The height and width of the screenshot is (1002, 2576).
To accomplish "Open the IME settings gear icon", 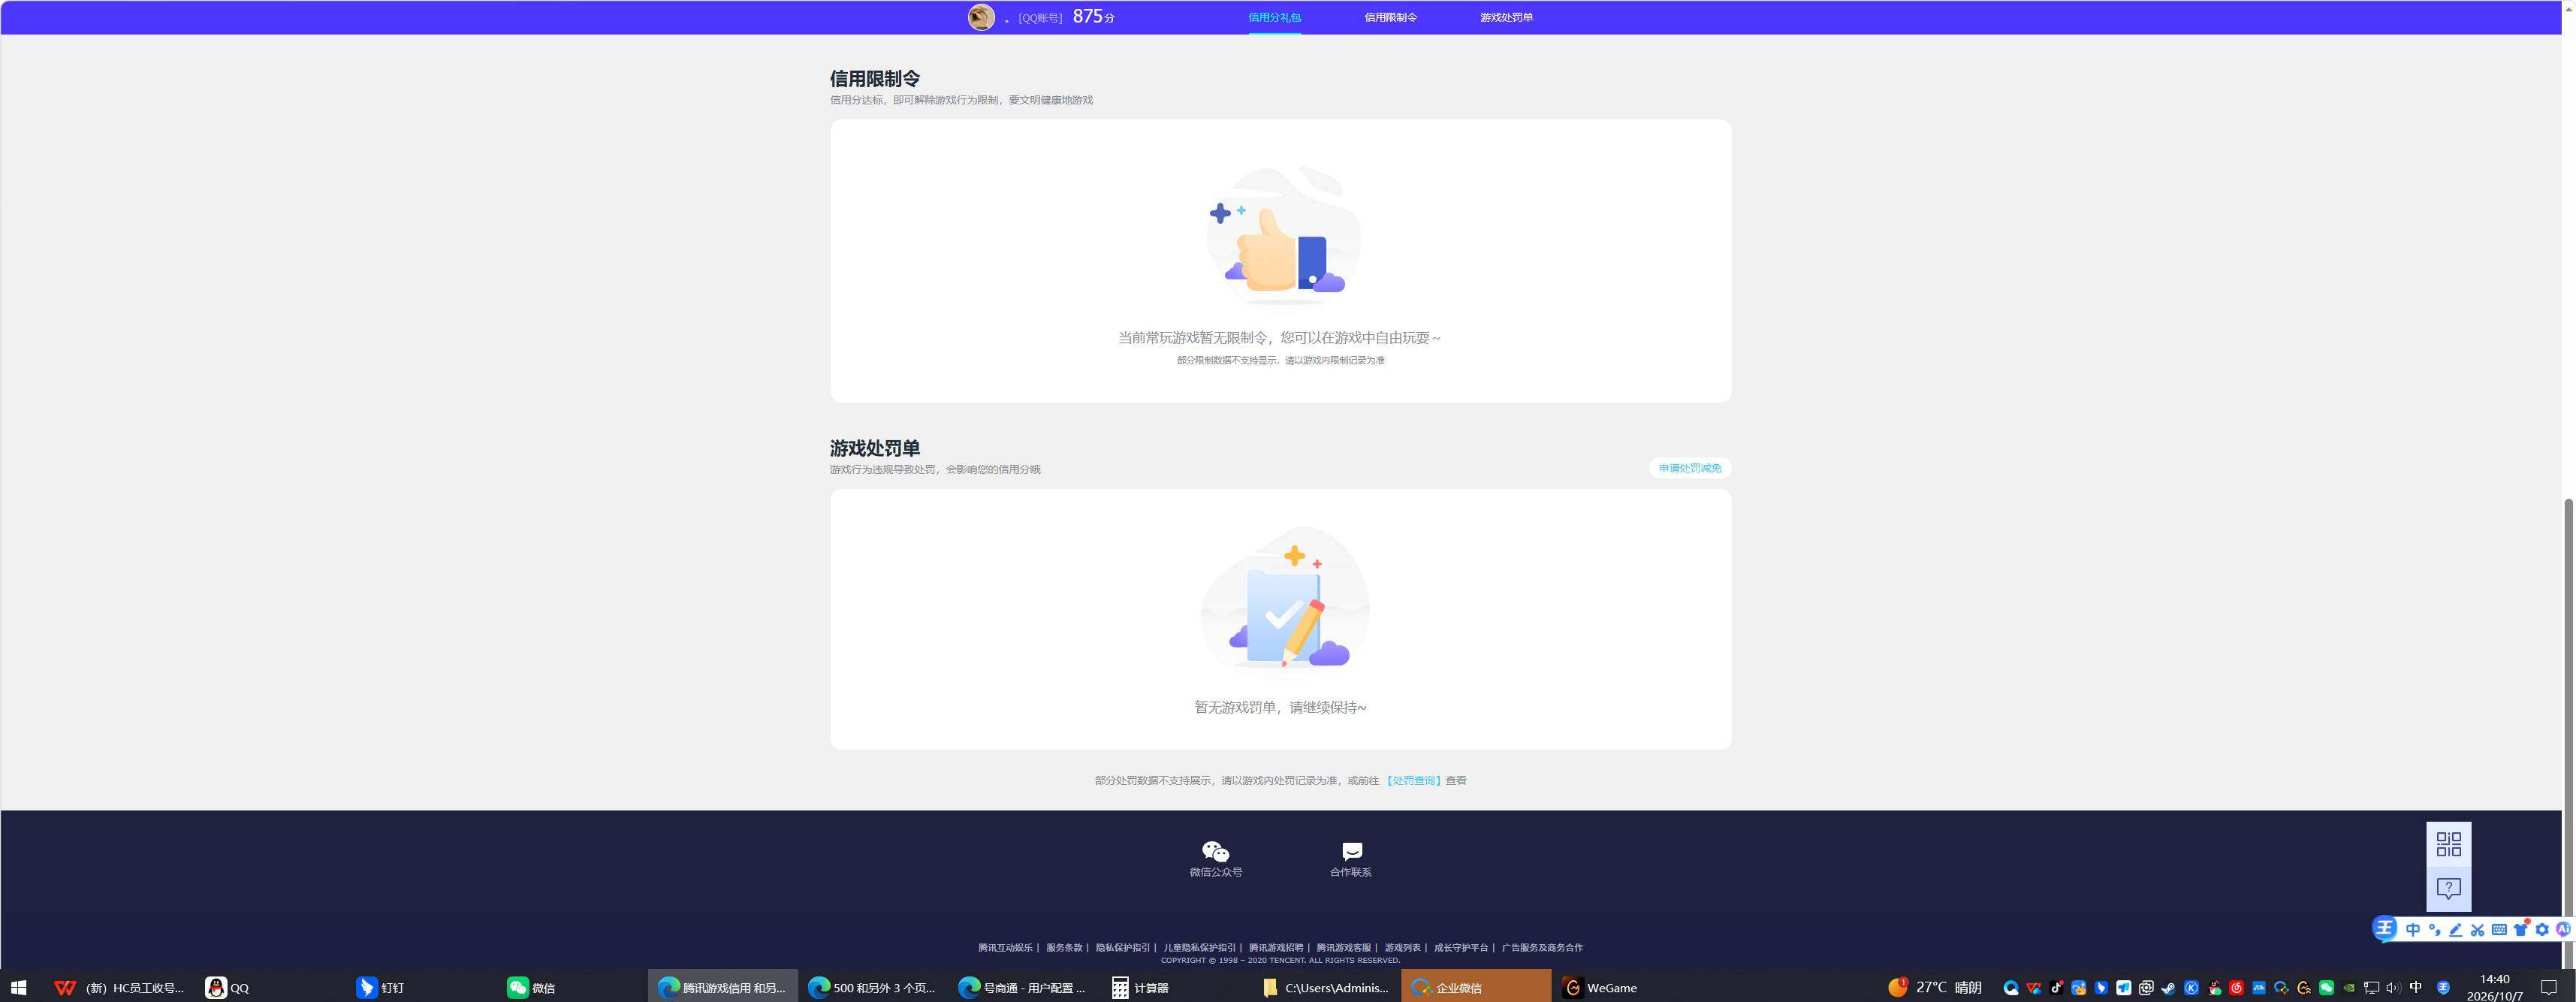I will coord(2542,929).
